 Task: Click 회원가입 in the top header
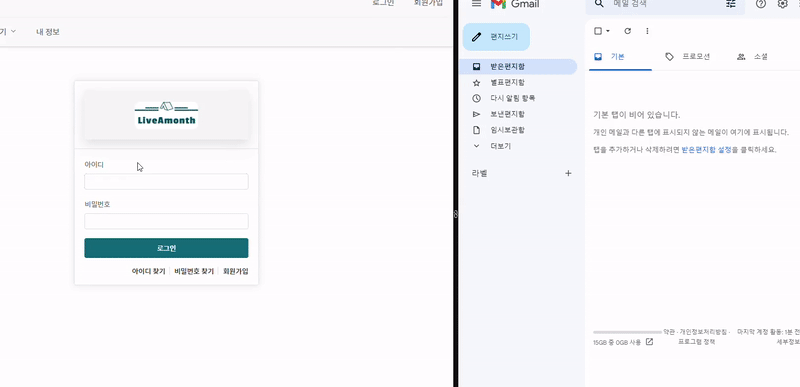(x=428, y=3)
